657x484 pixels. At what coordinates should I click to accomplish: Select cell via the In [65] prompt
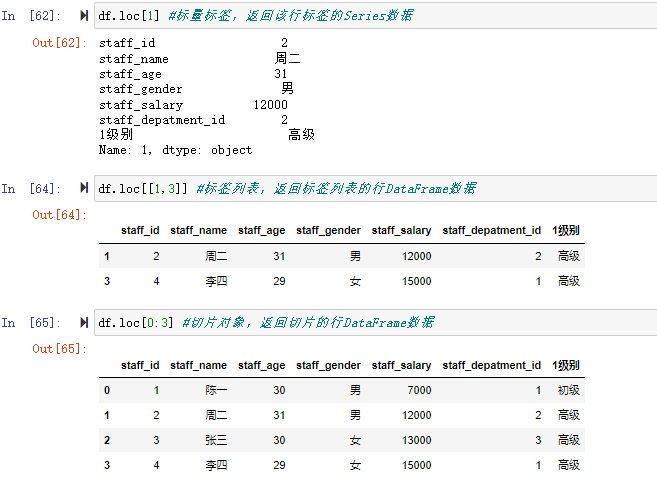click(31, 323)
